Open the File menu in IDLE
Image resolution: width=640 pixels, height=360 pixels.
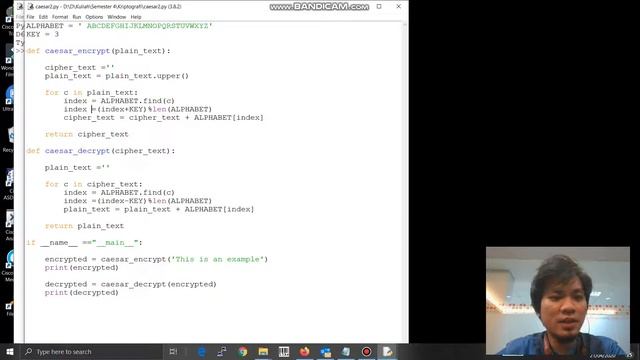[x=30, y=17]
